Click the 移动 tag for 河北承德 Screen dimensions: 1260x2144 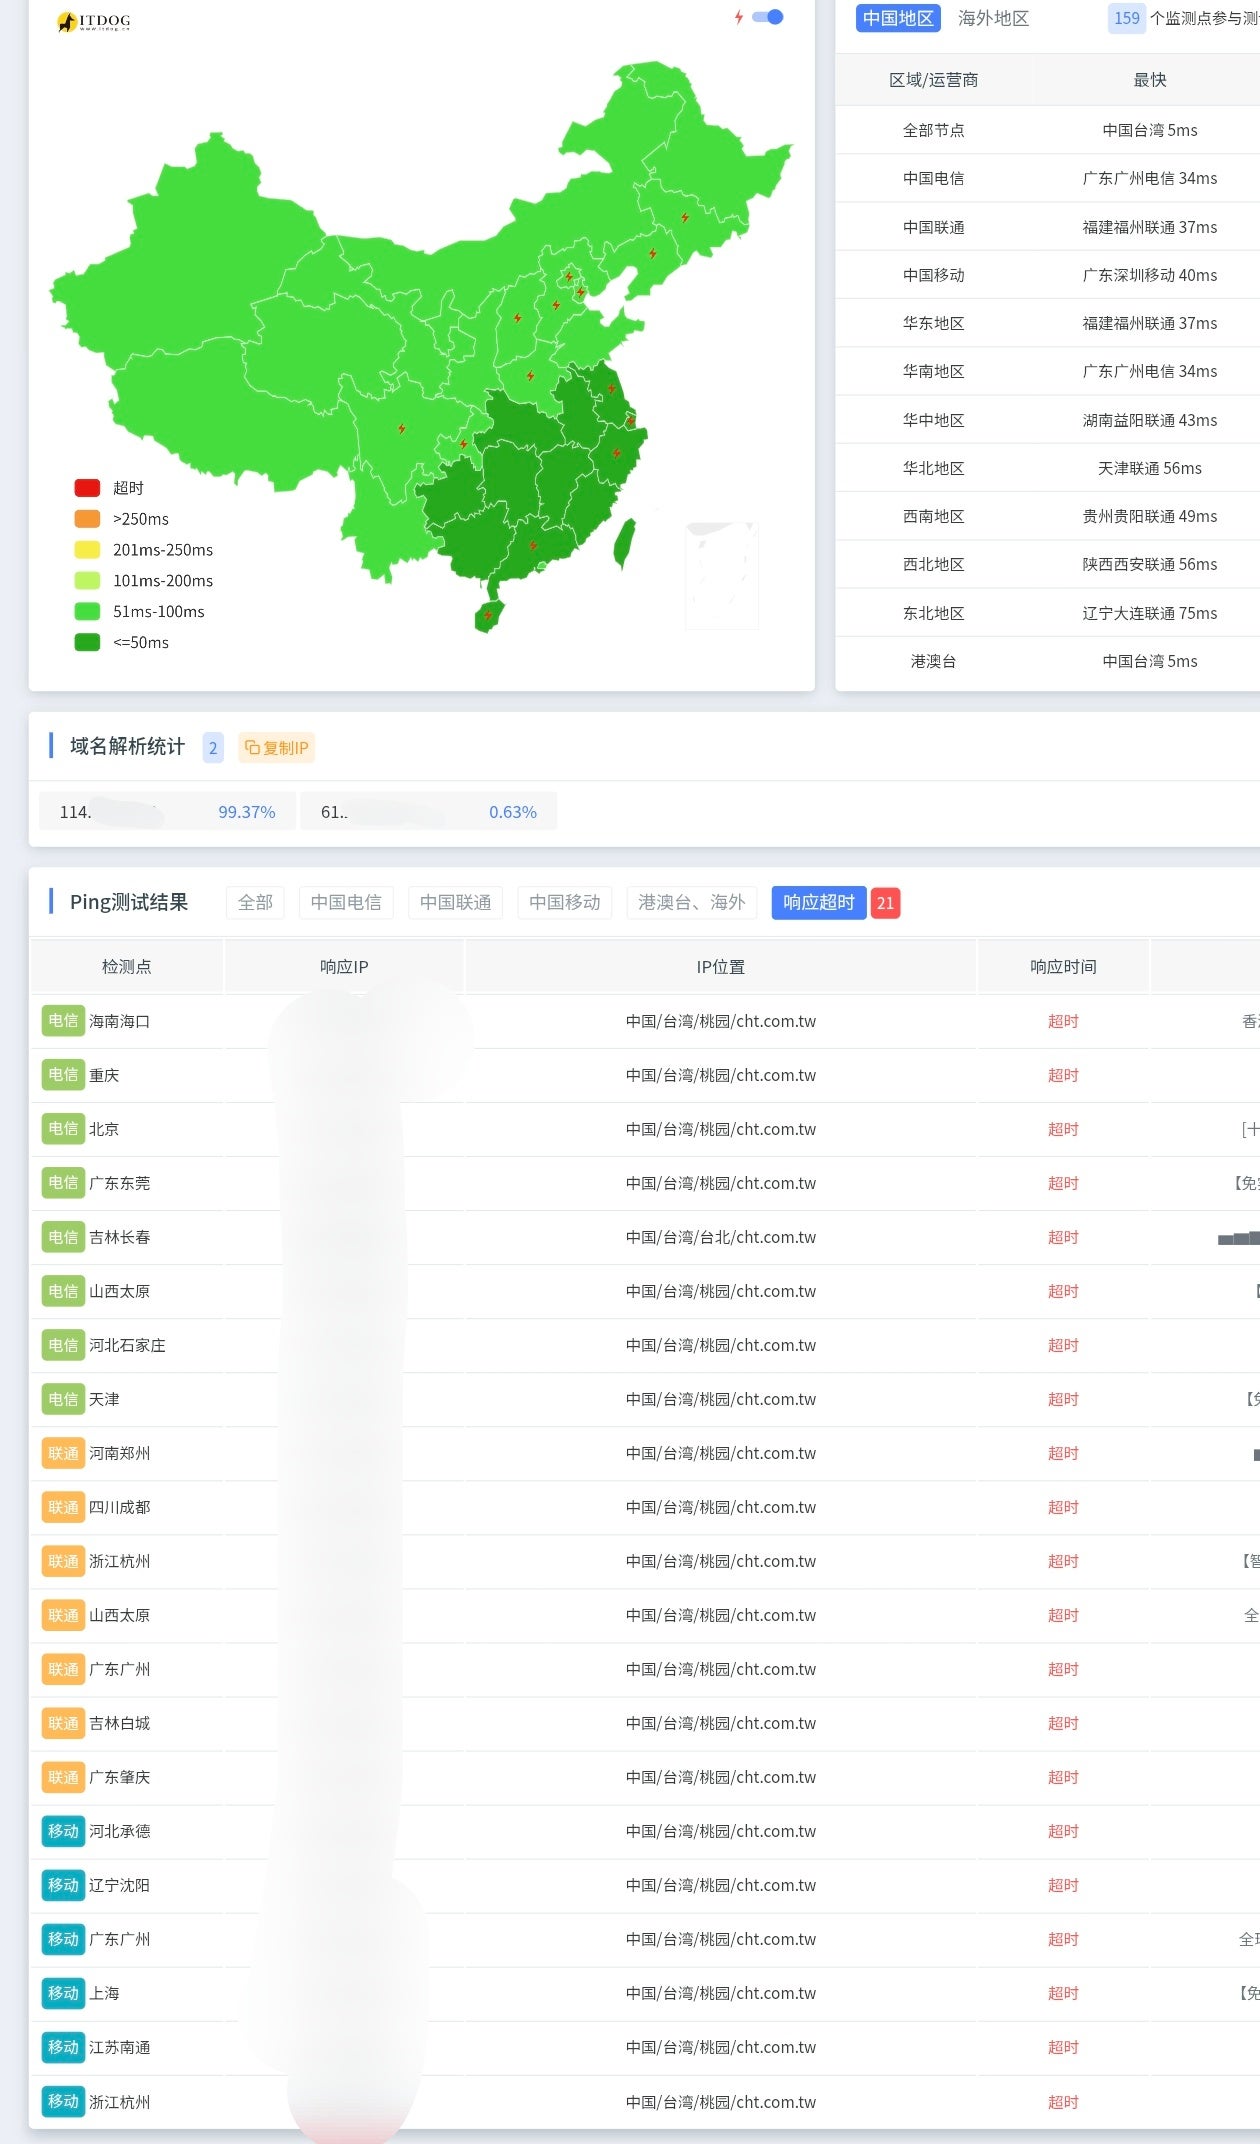pyautogui.click(x=63, y=1831)
